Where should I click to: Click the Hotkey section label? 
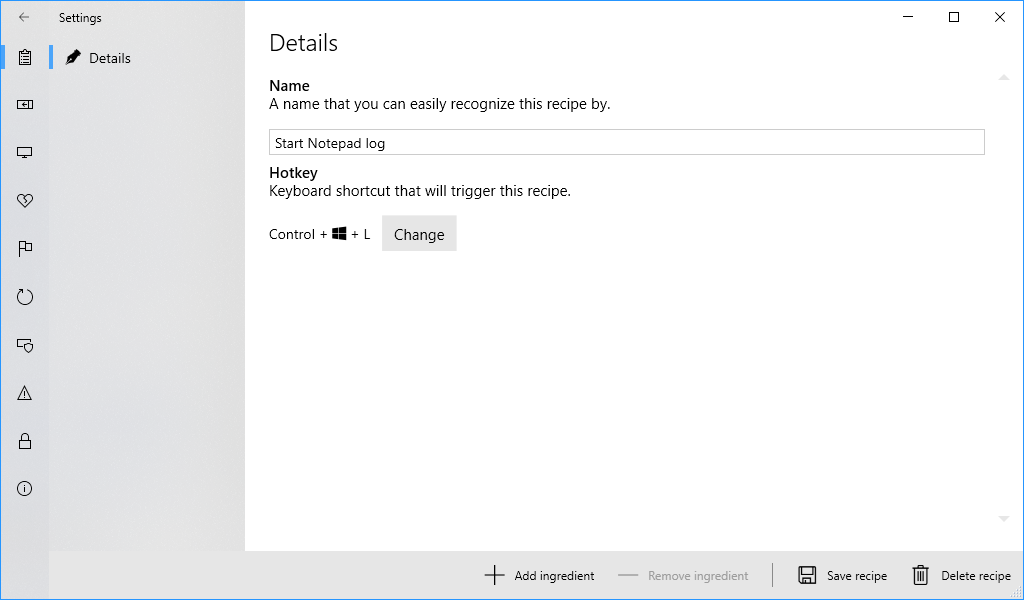coord(293,173)
